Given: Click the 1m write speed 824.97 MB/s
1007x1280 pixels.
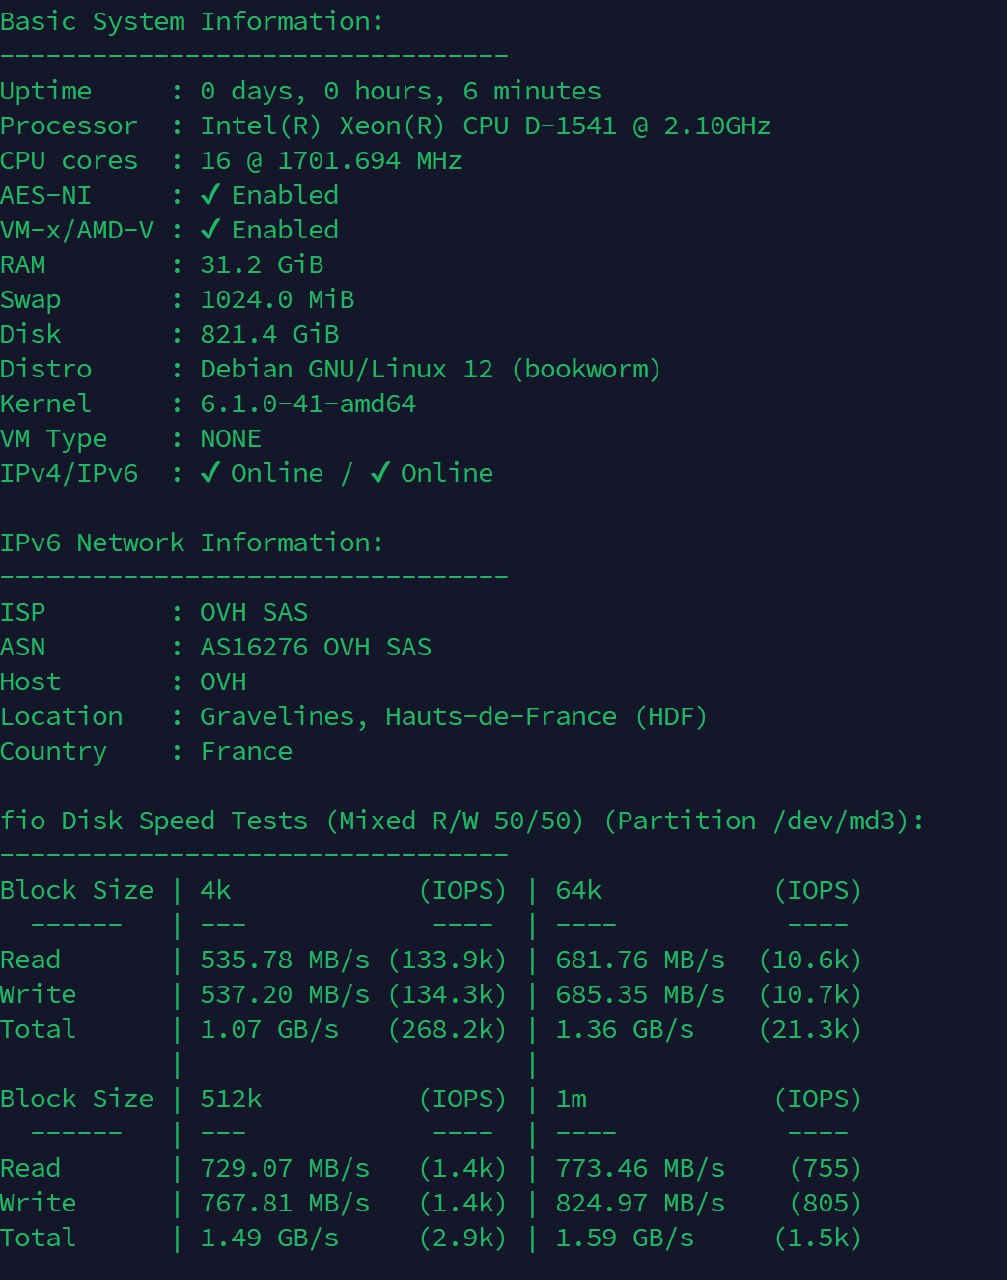Looking at the screenshot, I should coord(640,1203).
